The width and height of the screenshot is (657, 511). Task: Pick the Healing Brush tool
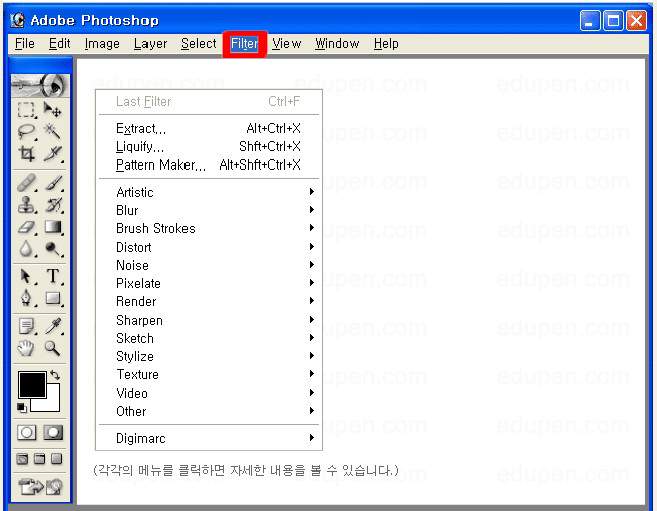click(x=26, y=183)
